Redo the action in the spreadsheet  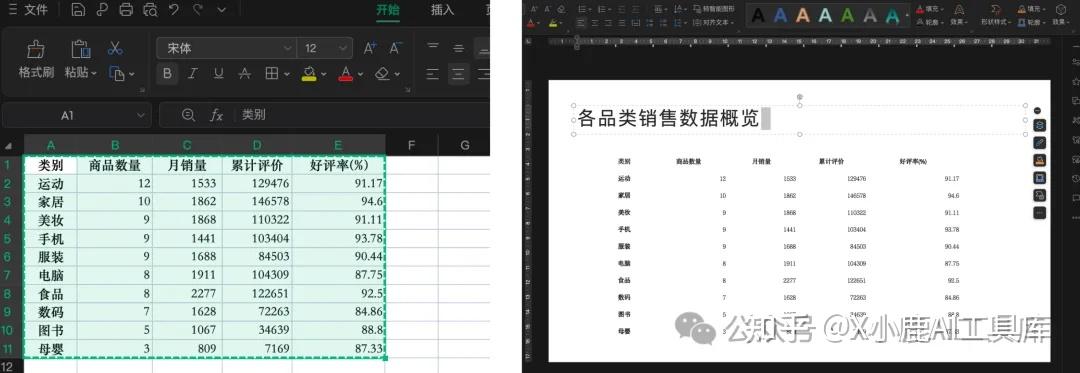pos(198,10)
